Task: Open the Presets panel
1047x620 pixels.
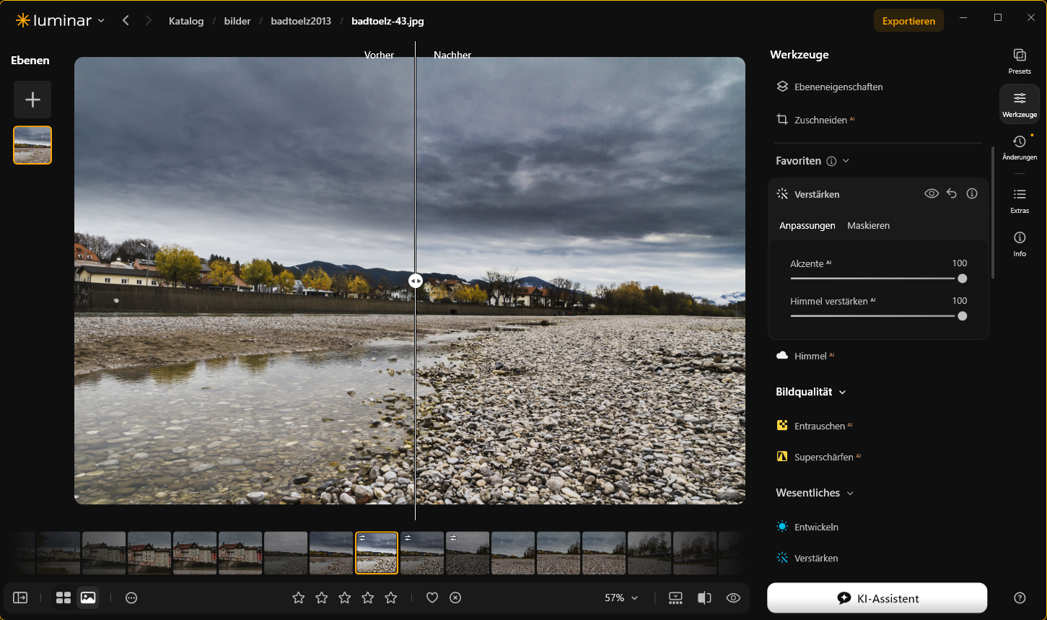Action: (1019, 61)
